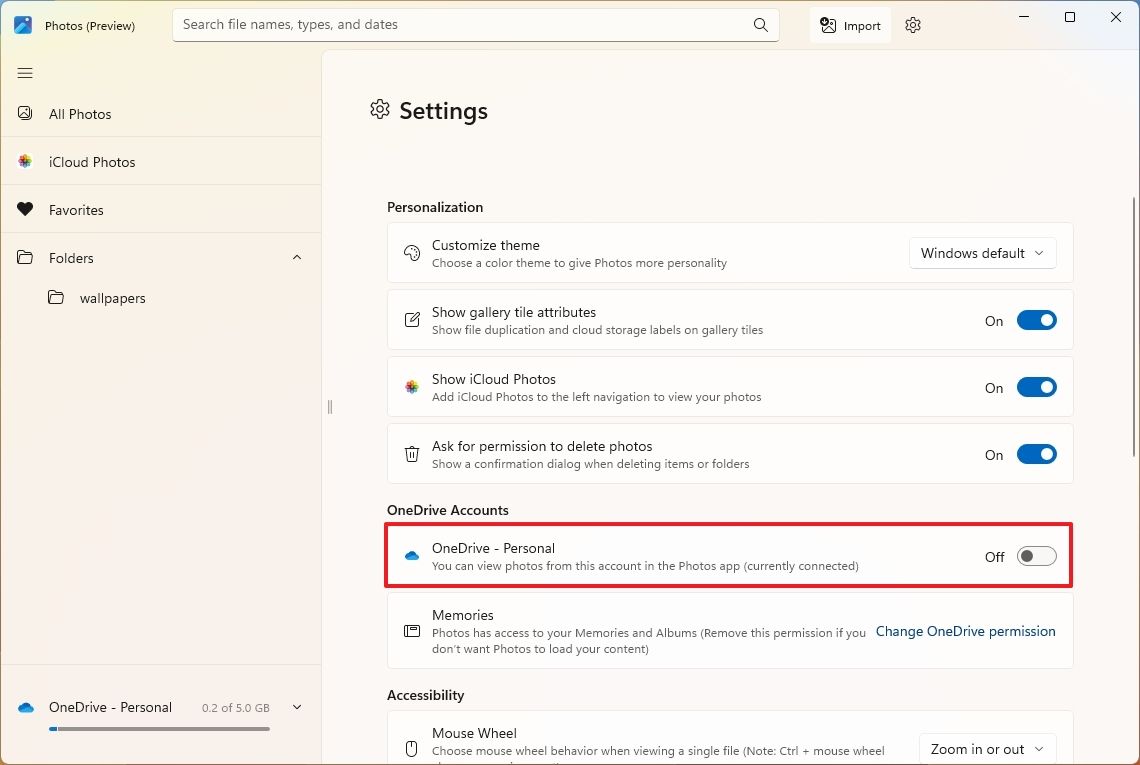Click the OneDrive cloud icon in sidebar footer

(26, 707)
